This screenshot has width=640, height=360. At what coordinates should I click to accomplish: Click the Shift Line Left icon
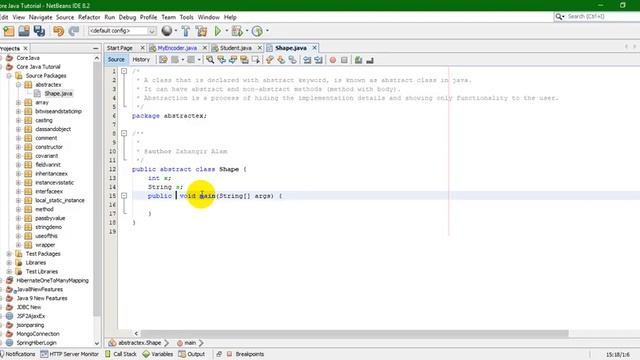coord(307,60)
